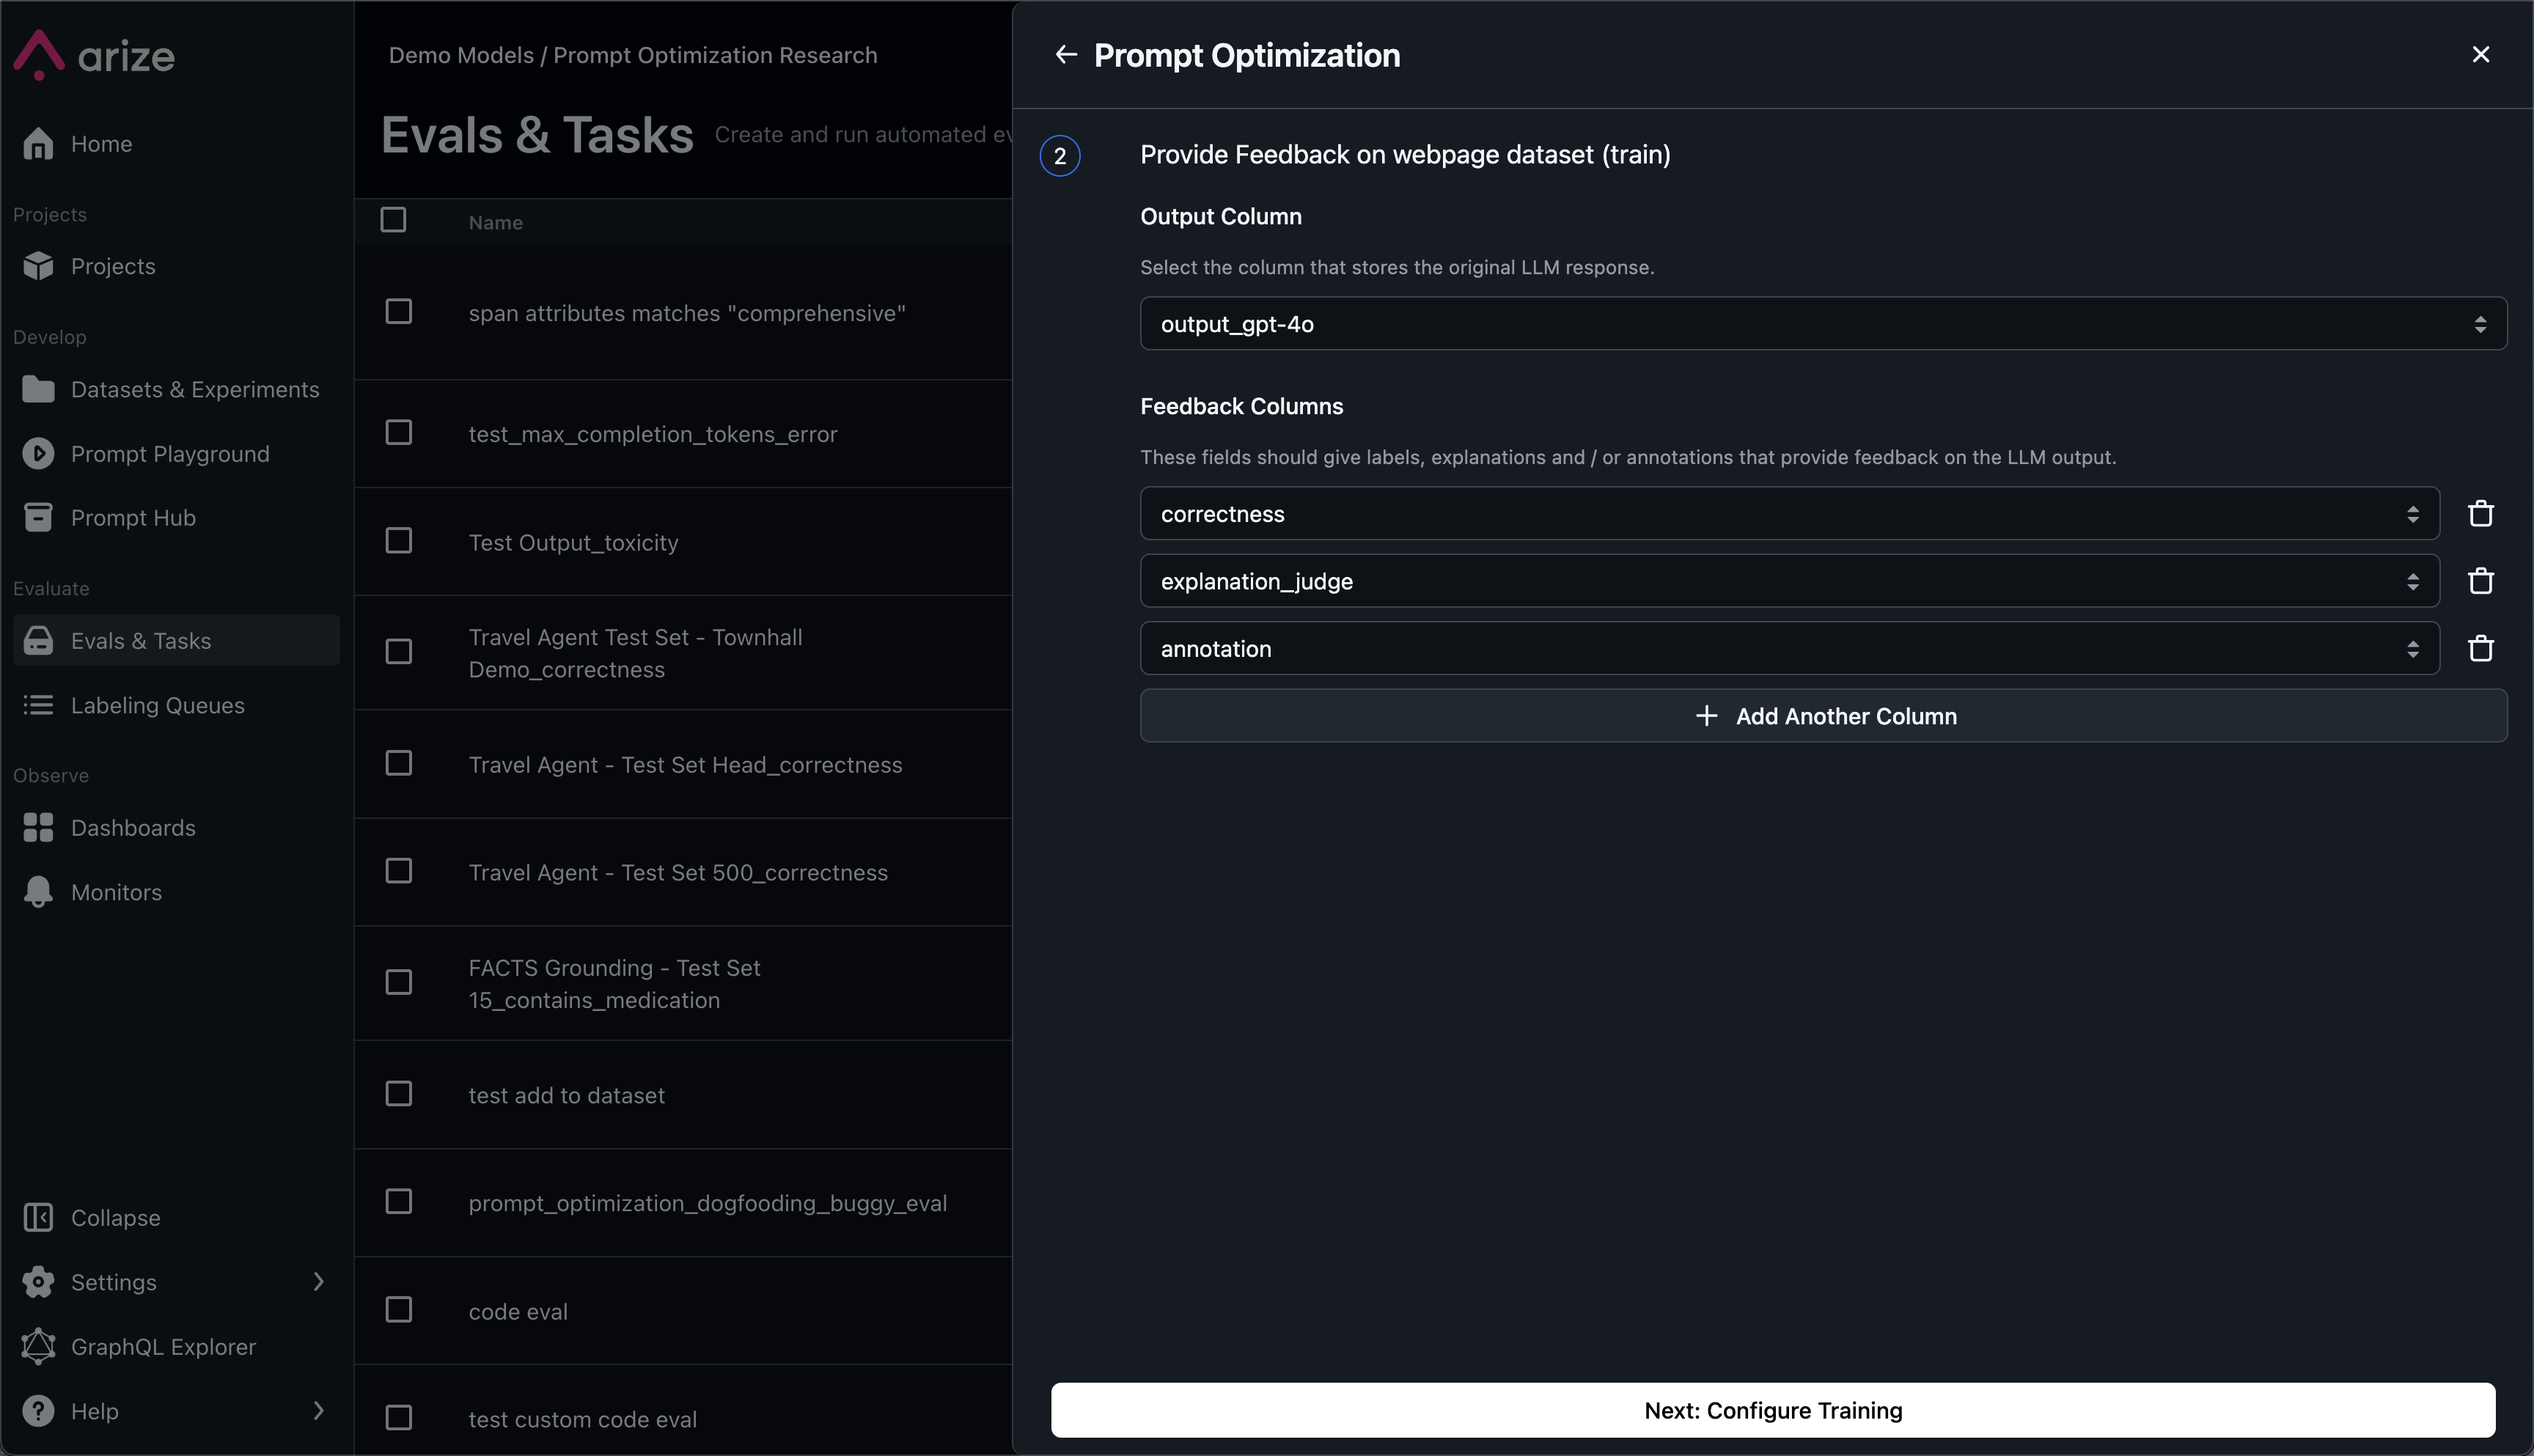2534x1456 pixels.
Task: Check the code eval row checkbox
Action: pos(399,1310)
